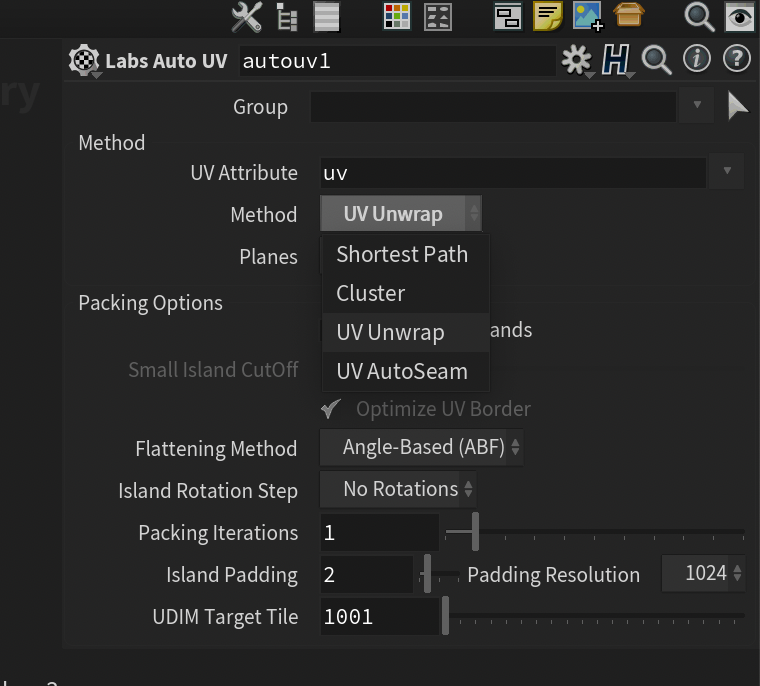
Task: Search parameters with the magnifier icon
Action: (x=656, y=60)
